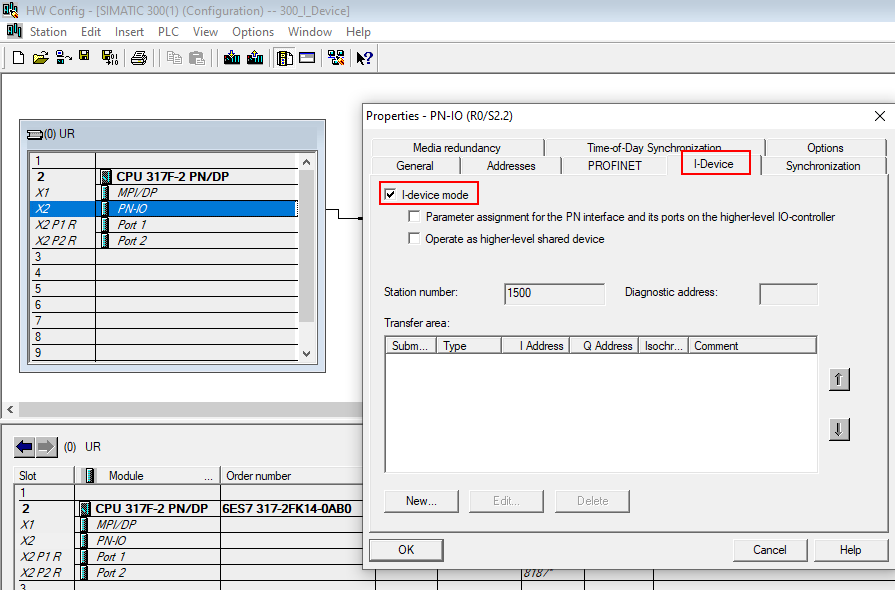Viewport: 895px width, 590px height.
Task: Open the Window menu
Action: coord(310,32)
